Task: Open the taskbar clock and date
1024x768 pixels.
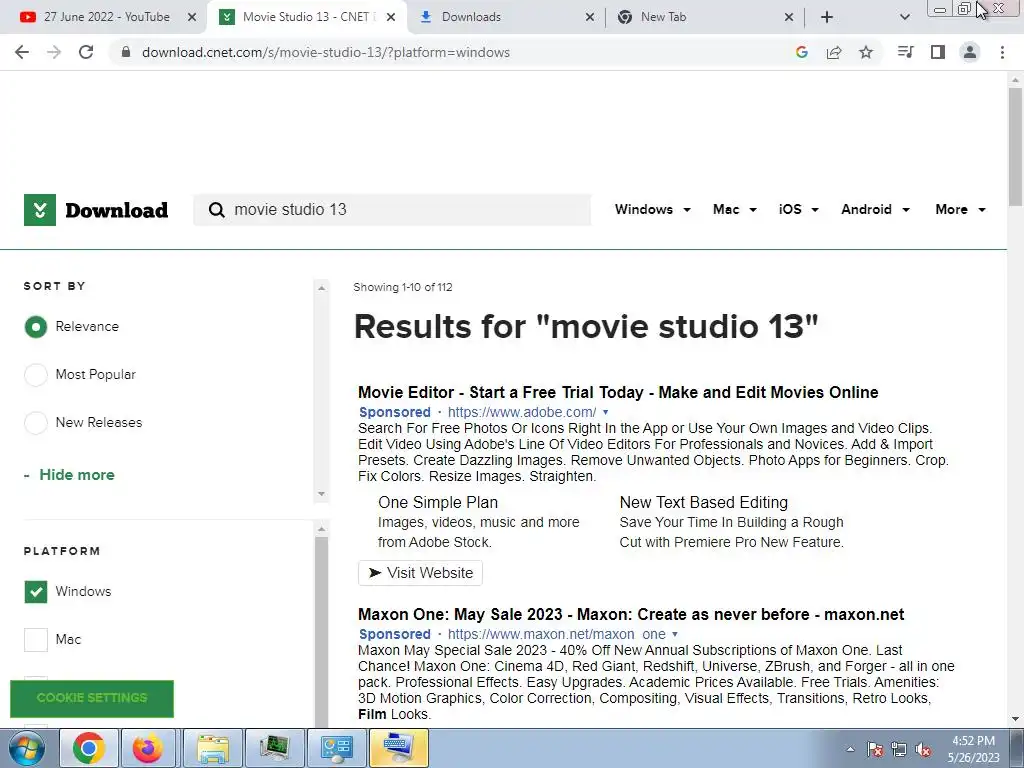Action: coord(973,749)
